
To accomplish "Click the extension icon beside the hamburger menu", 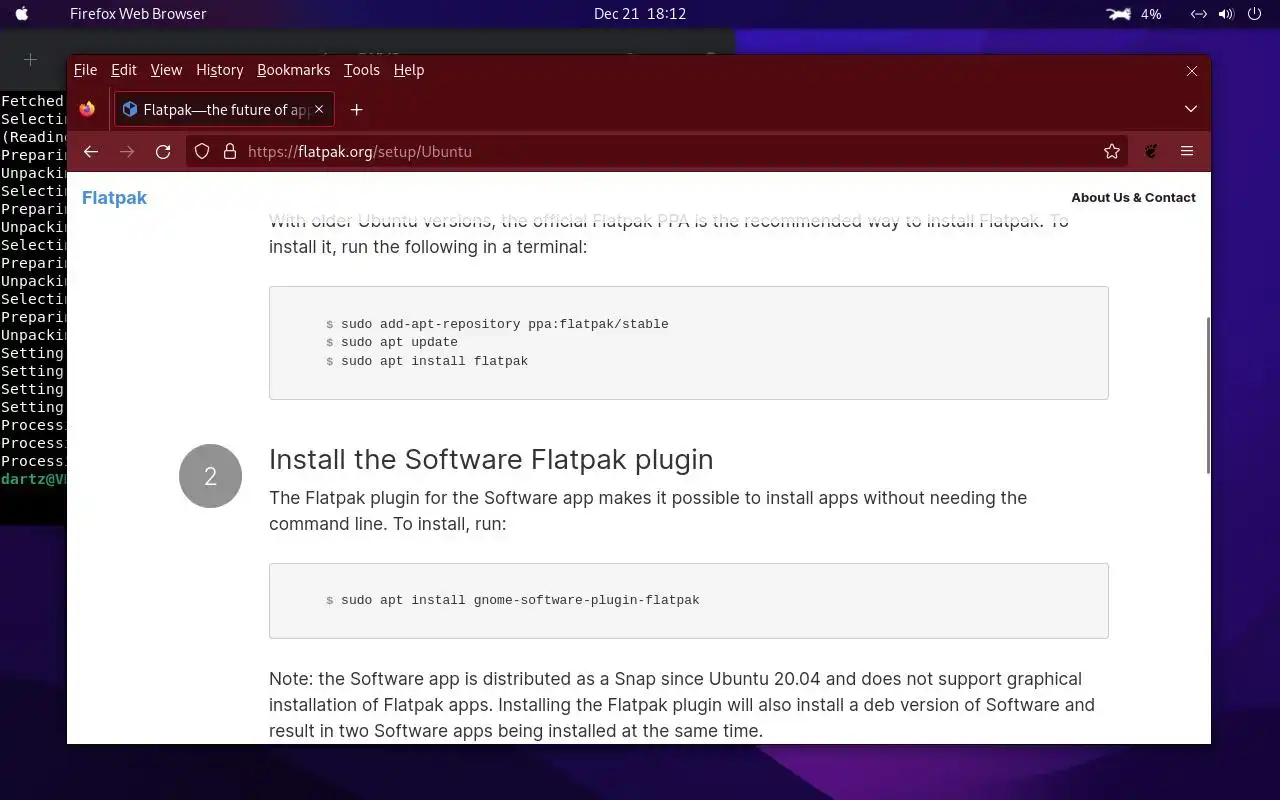I will pyautogui.click(x=1151, y=151).
